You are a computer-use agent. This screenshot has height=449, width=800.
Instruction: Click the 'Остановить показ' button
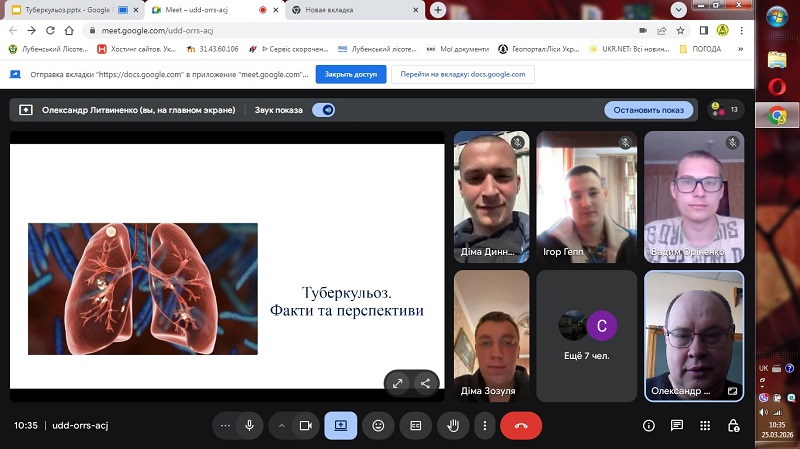click(x=649, y=110)
